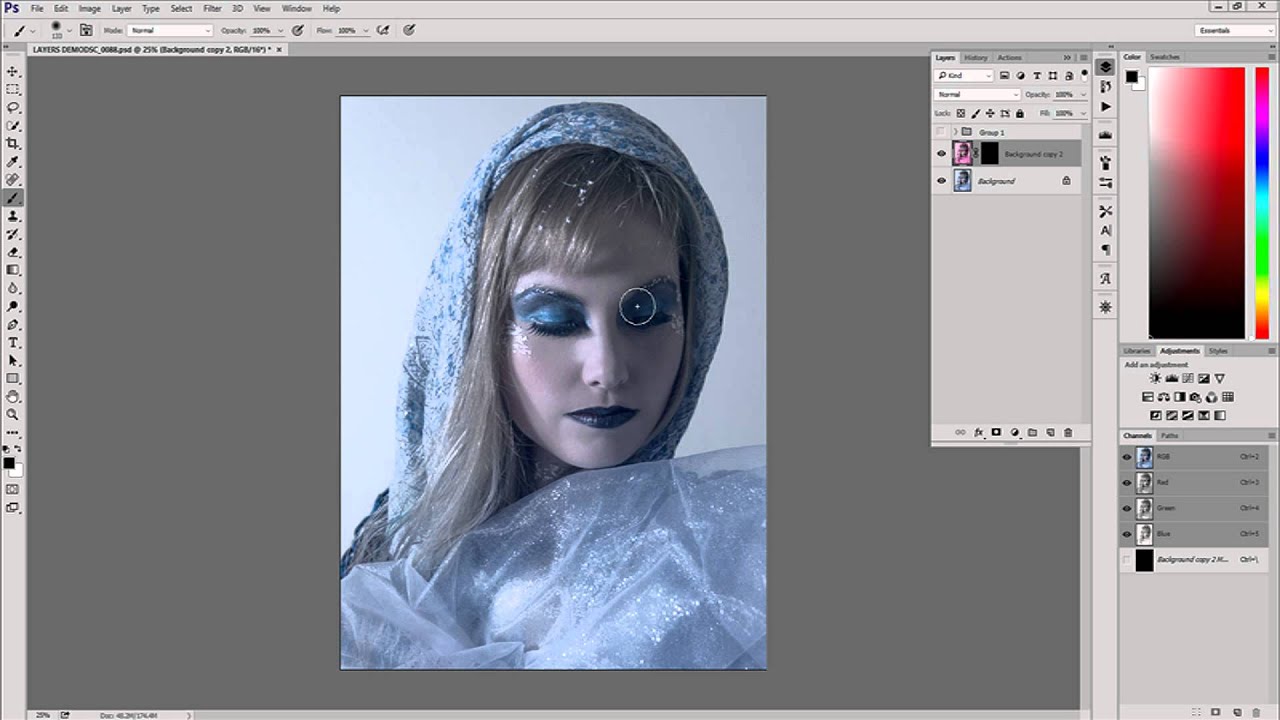Open the brush Mode dropdown
Image resolution: width=1280 pixels, height=720 pixels.
[170, 30]
